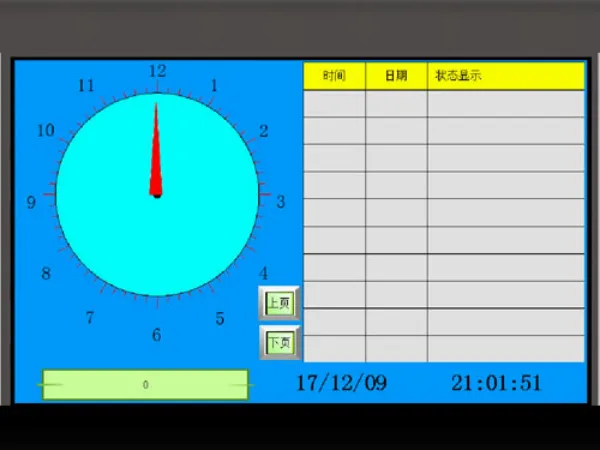Click the number 3 on the clock dial

point(280,201)
